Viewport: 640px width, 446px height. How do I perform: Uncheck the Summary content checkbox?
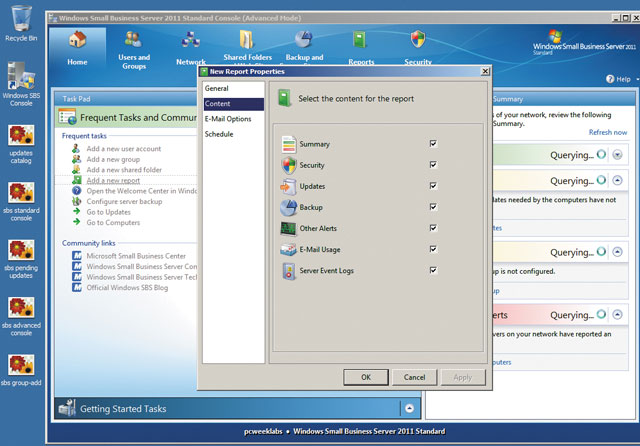(433, 144)
